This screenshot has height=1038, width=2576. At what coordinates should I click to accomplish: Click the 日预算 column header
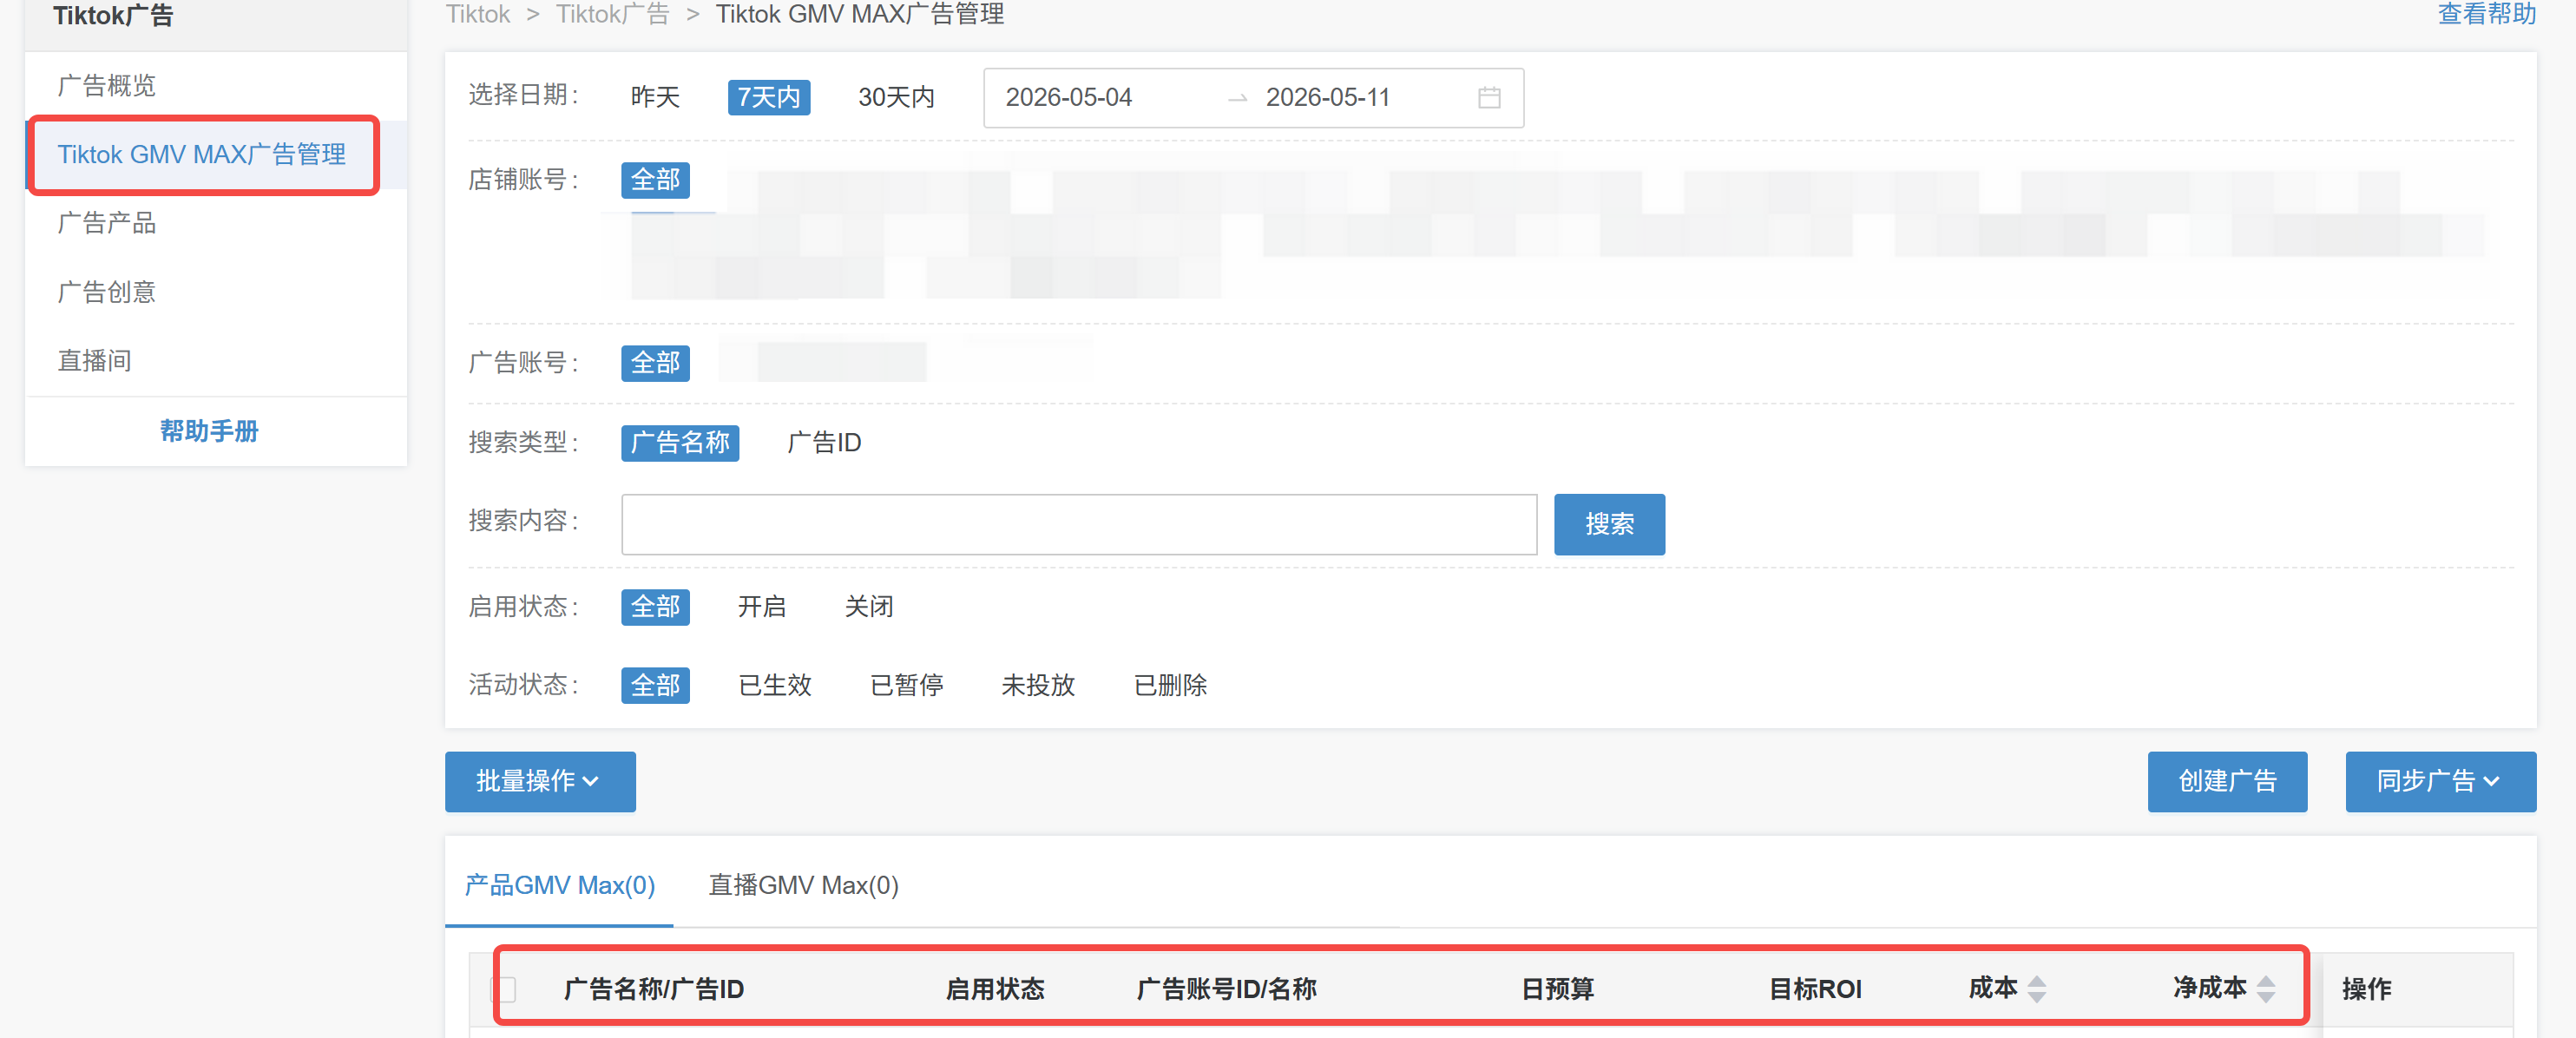tap(1557, 989)
